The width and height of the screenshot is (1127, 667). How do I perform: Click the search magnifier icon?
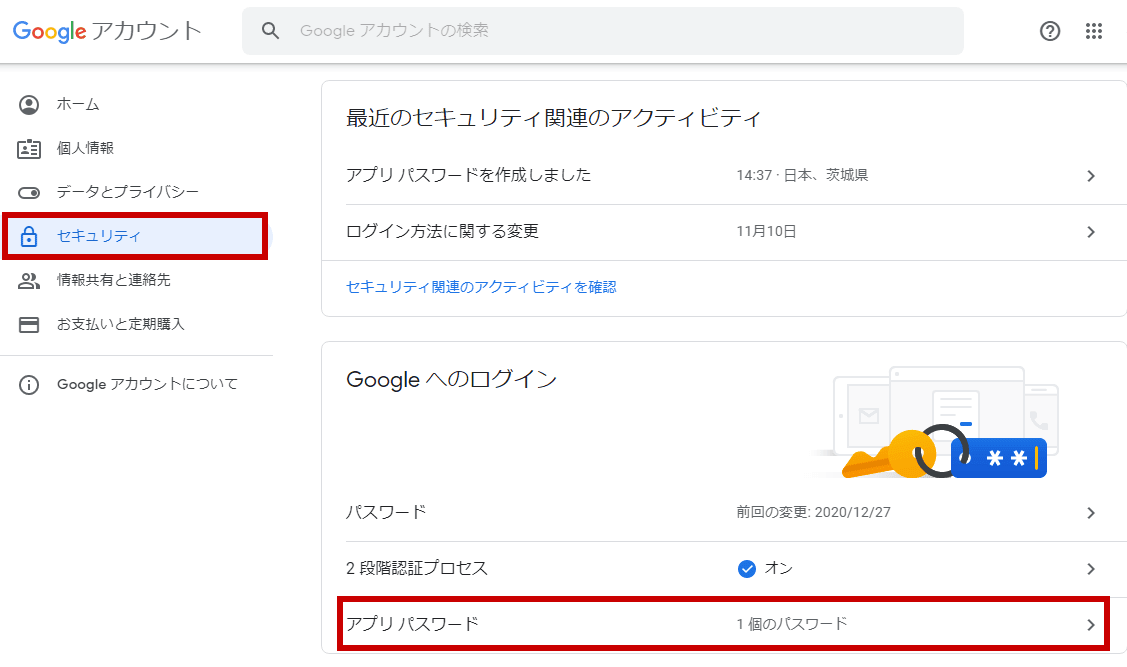click(x=270, y=31)
